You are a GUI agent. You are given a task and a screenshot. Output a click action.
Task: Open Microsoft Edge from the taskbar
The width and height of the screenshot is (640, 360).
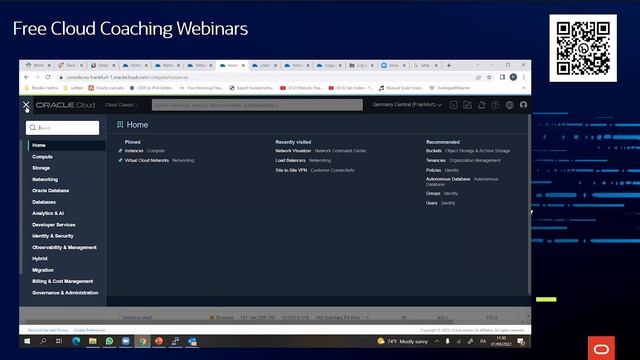click(x=76, y=341)
